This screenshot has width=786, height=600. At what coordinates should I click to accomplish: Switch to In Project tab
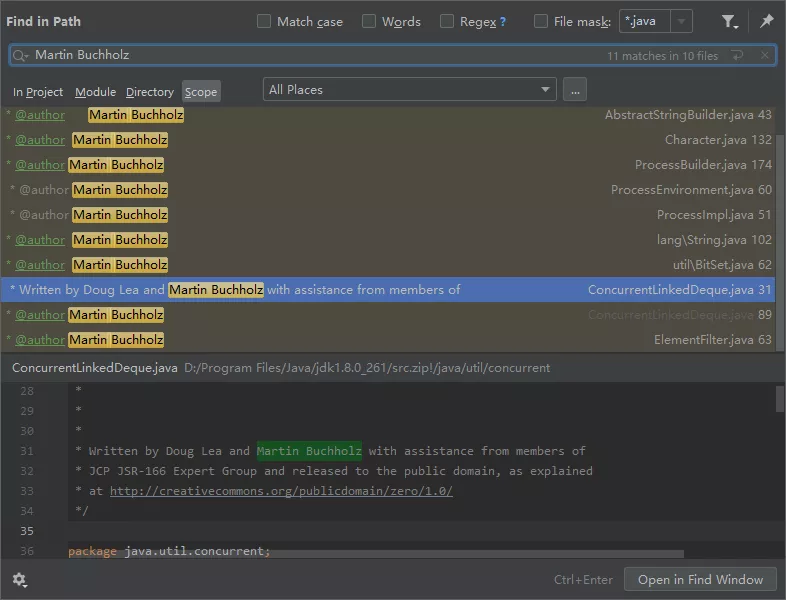[x=38, y=92]
